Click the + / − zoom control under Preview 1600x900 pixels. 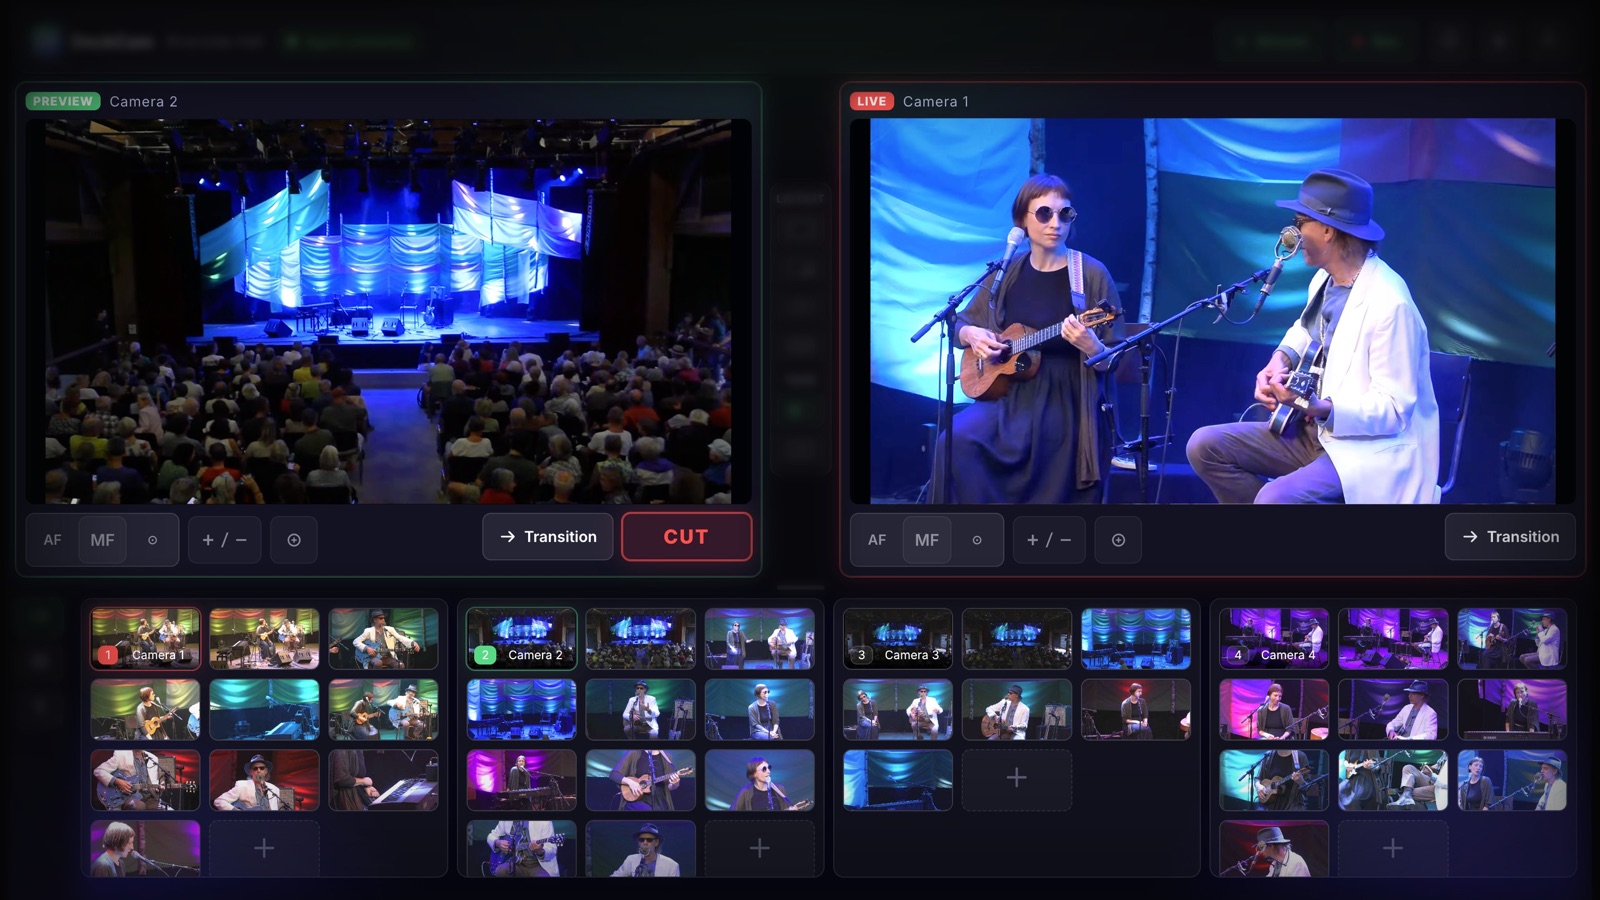(x=225, y=540)
